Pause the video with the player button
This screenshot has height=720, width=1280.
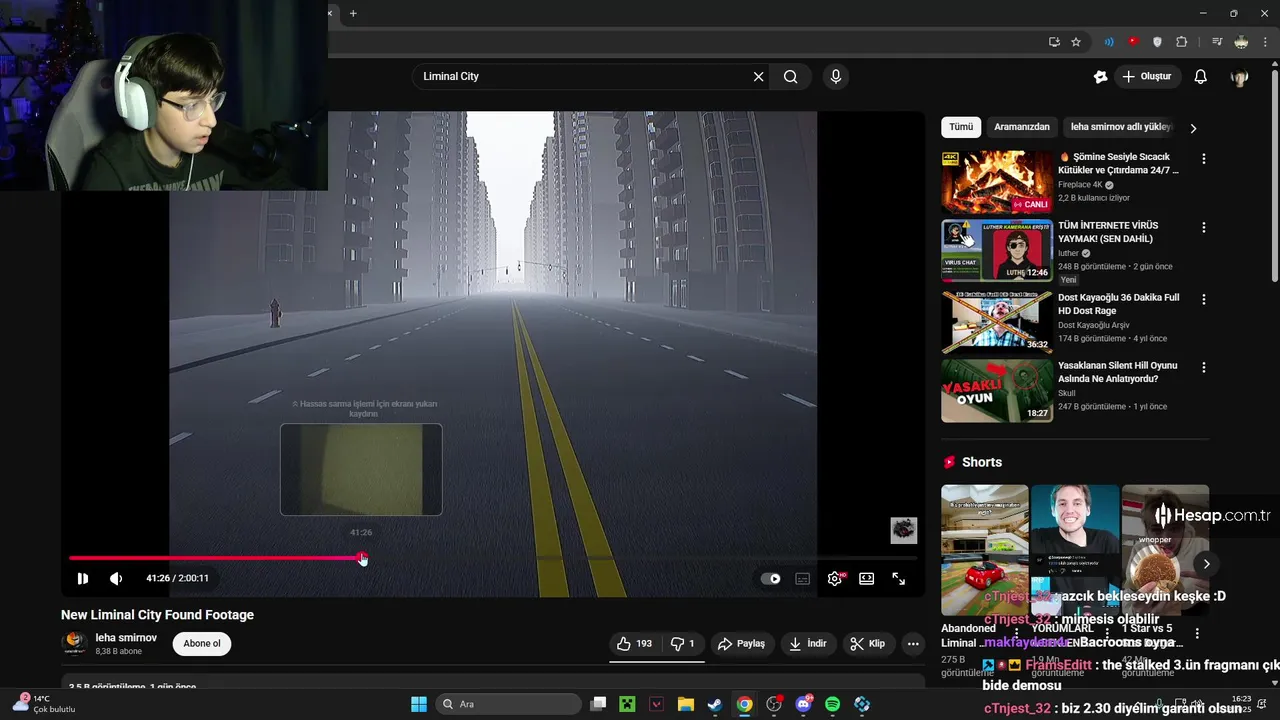[x=83, y=578]
